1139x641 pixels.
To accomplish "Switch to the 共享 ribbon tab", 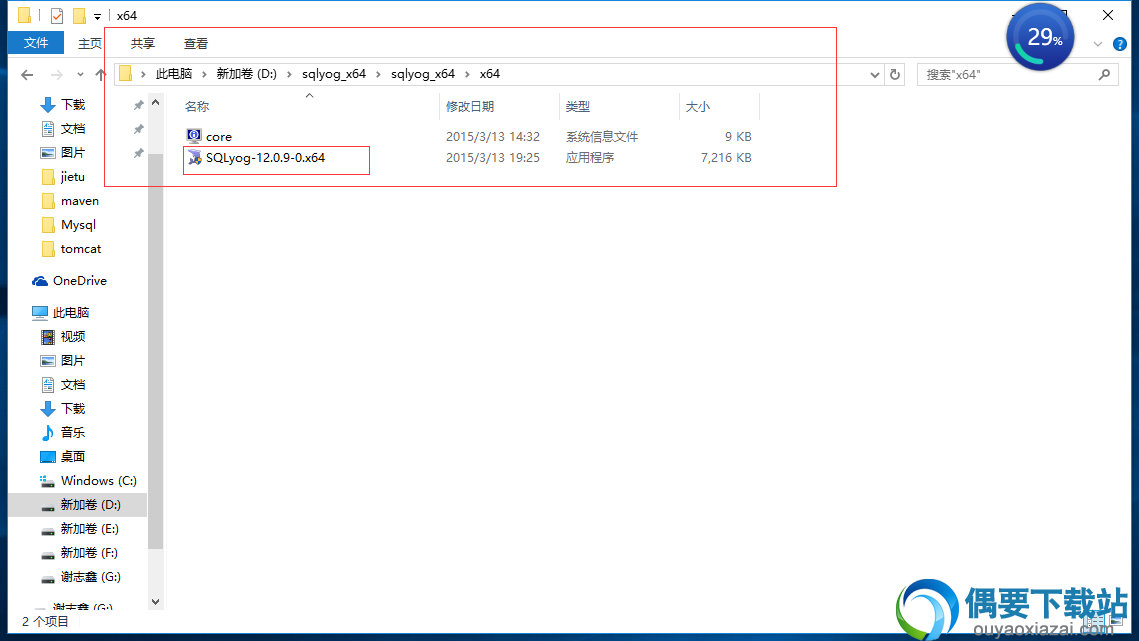I will click(x=142, y=44).
